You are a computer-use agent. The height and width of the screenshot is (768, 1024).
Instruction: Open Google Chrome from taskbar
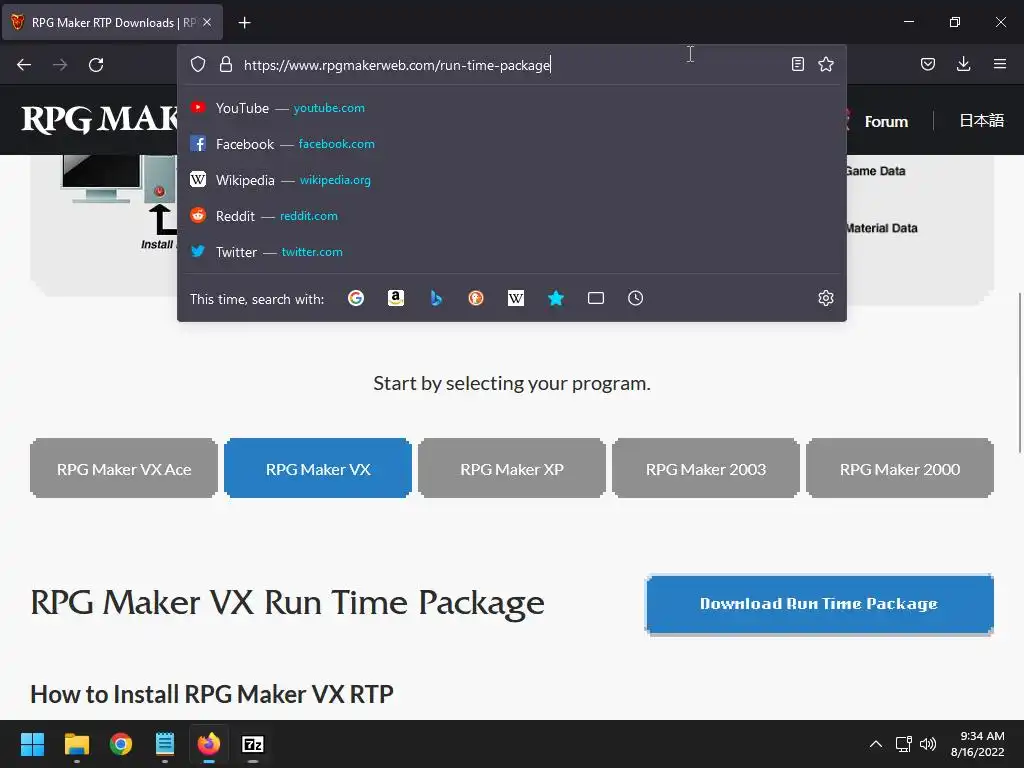pyautogui.click(x=121, y=744)
